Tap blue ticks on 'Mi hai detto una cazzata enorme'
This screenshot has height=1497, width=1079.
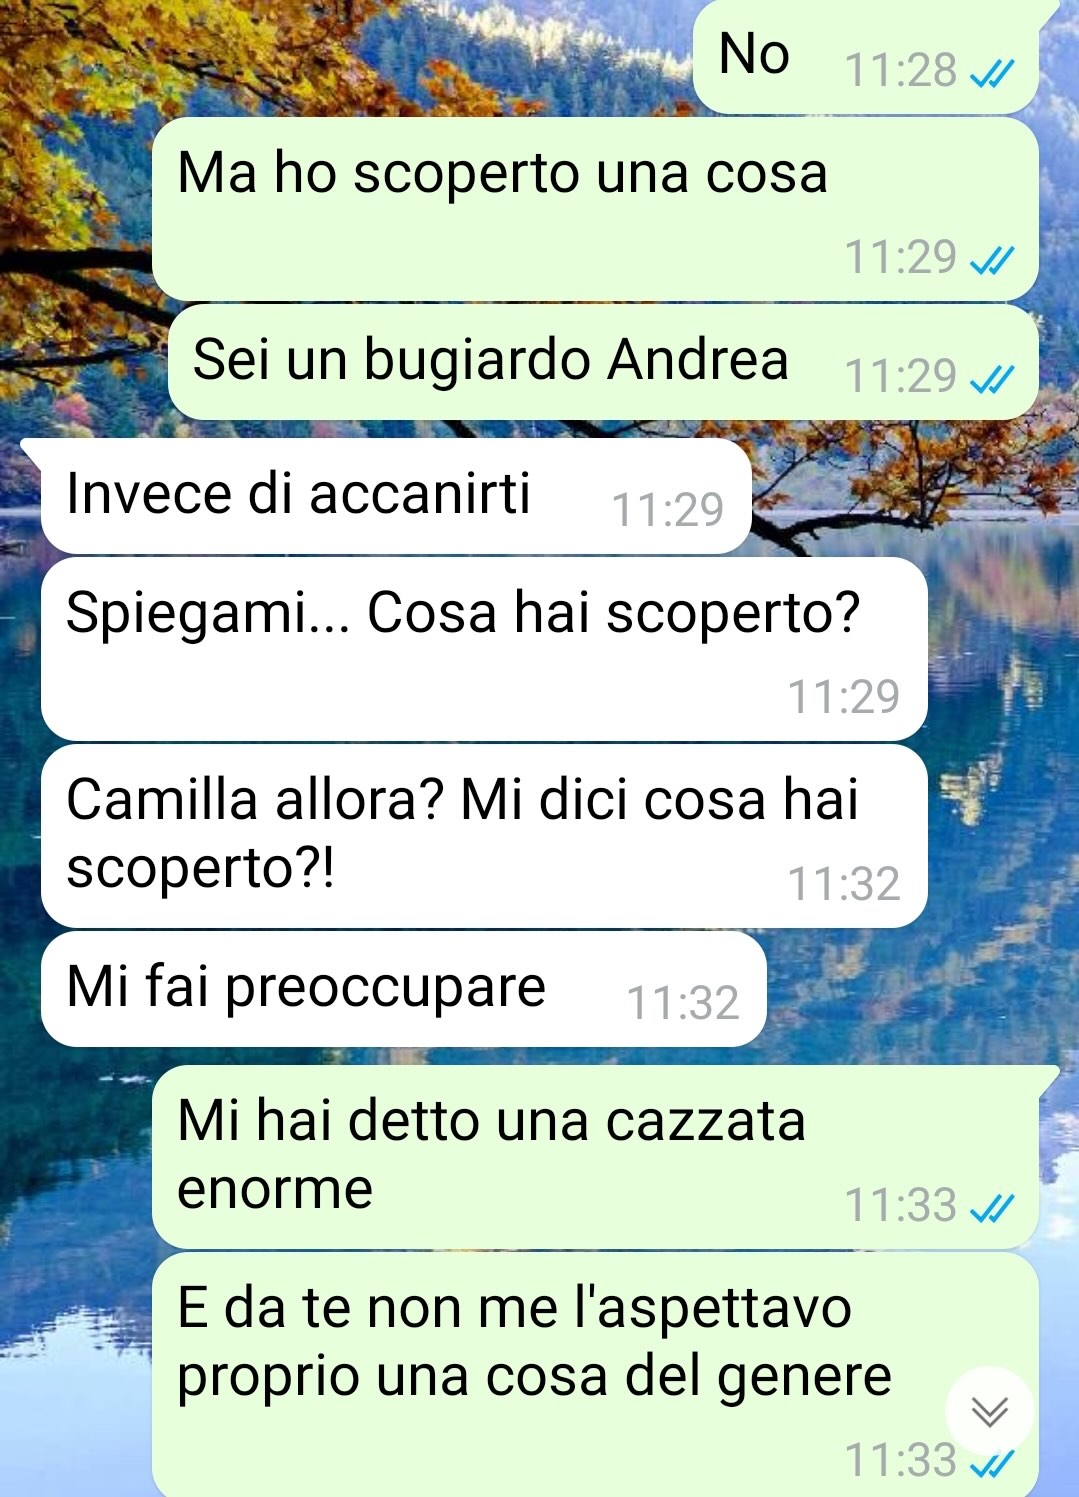coord(994,1207)
